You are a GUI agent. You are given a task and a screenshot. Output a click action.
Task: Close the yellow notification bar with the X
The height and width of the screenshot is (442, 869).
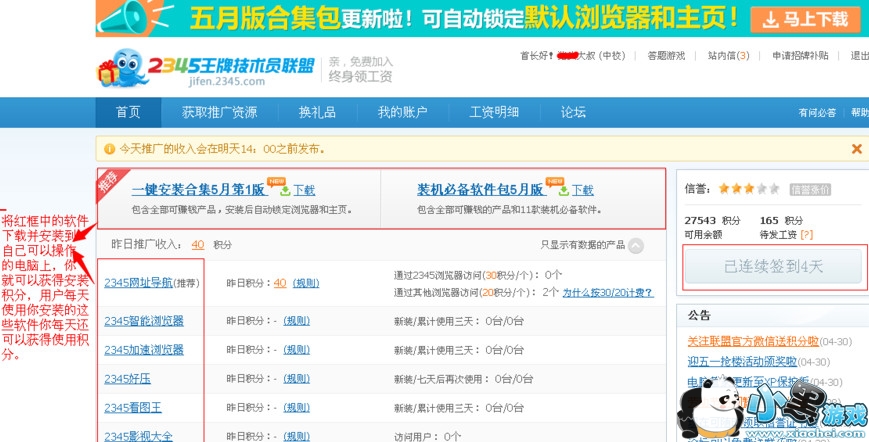[x=856, y=149]
